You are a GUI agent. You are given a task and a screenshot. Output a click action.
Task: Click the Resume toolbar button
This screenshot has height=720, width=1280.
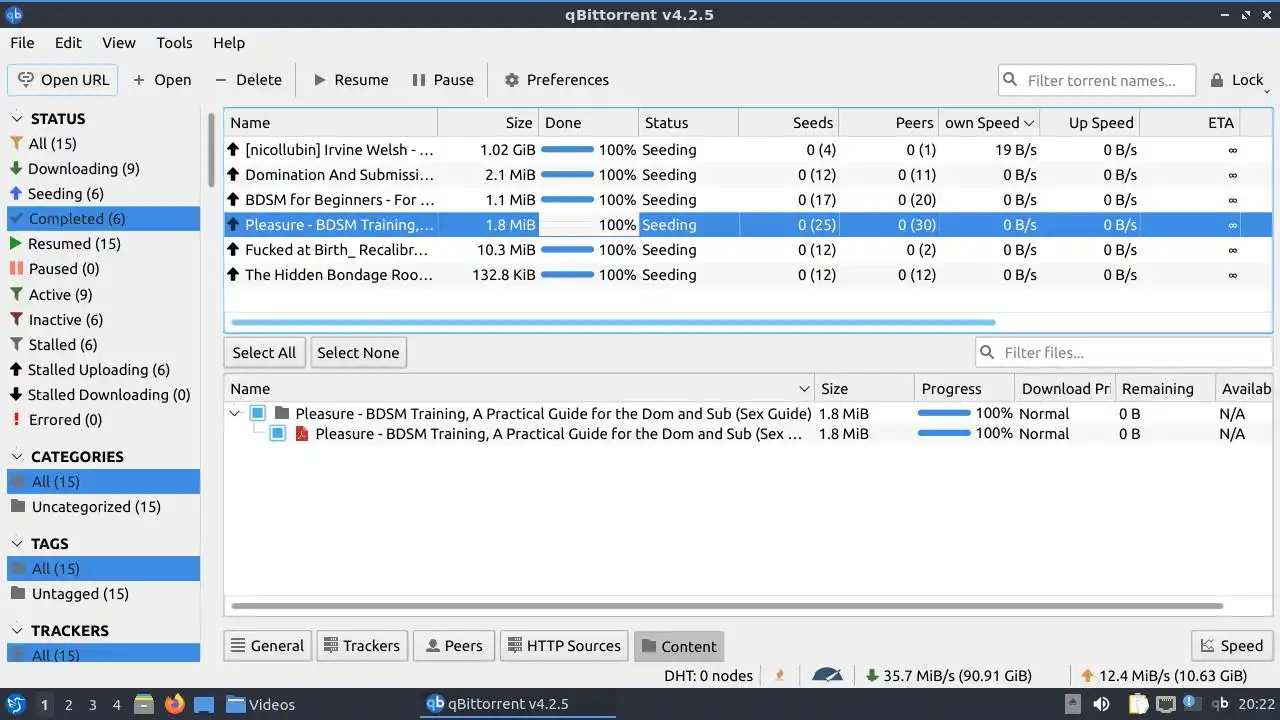[350, 80]
